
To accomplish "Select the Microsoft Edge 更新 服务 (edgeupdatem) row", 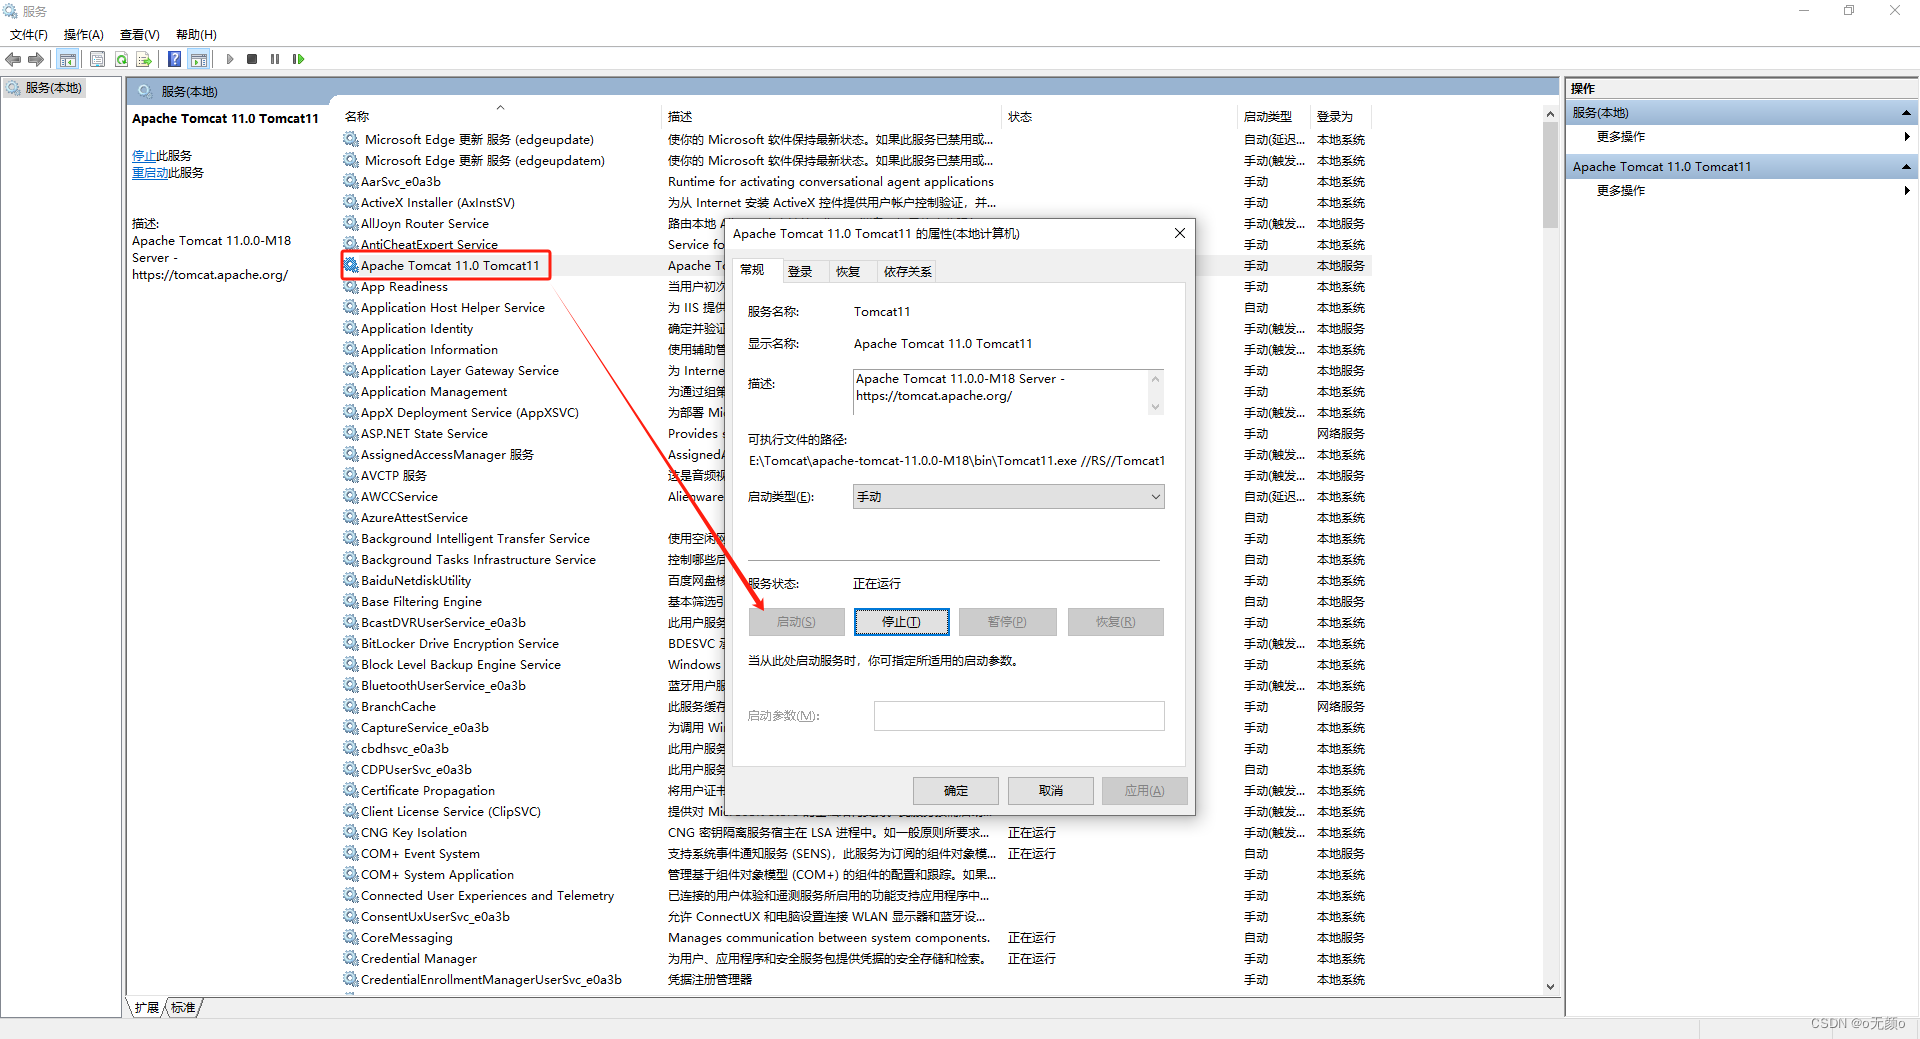I will (855, 160).
